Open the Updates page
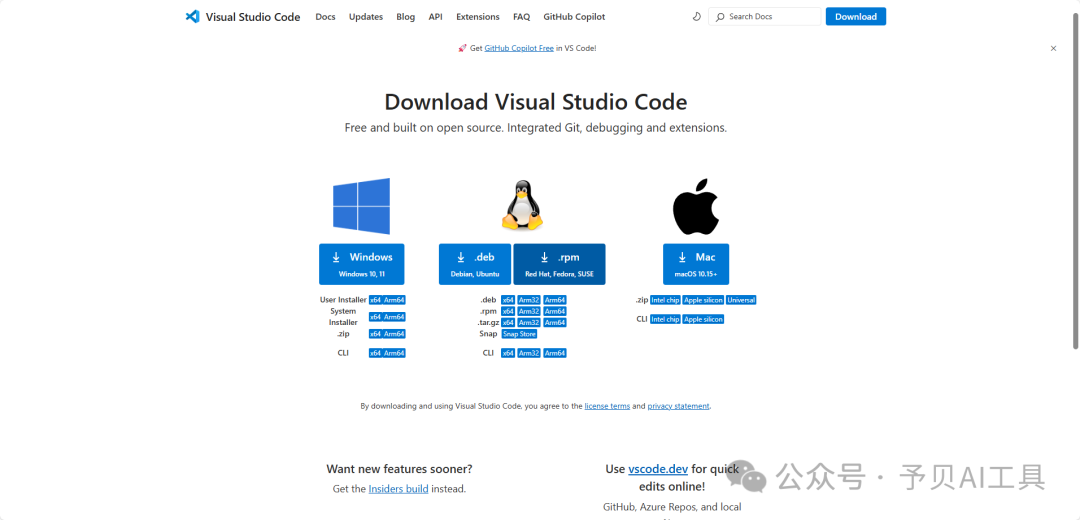The image size is (1080, 520). click(366, 17)
